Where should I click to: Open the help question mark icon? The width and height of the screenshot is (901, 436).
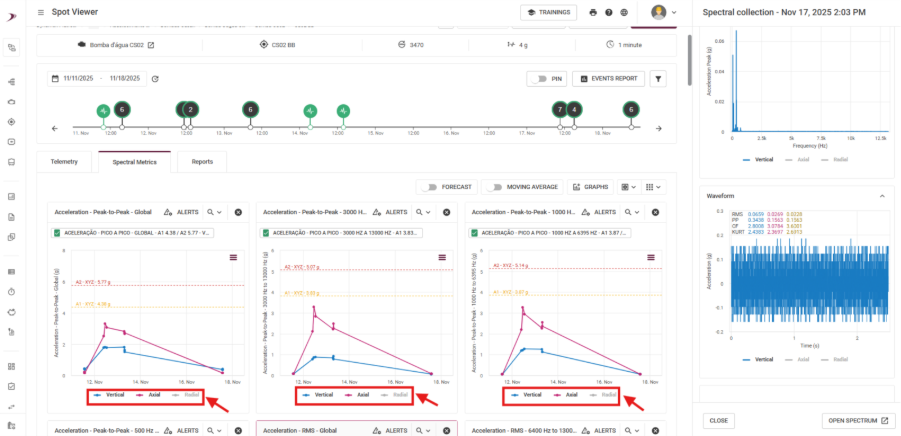pos(608,12)
